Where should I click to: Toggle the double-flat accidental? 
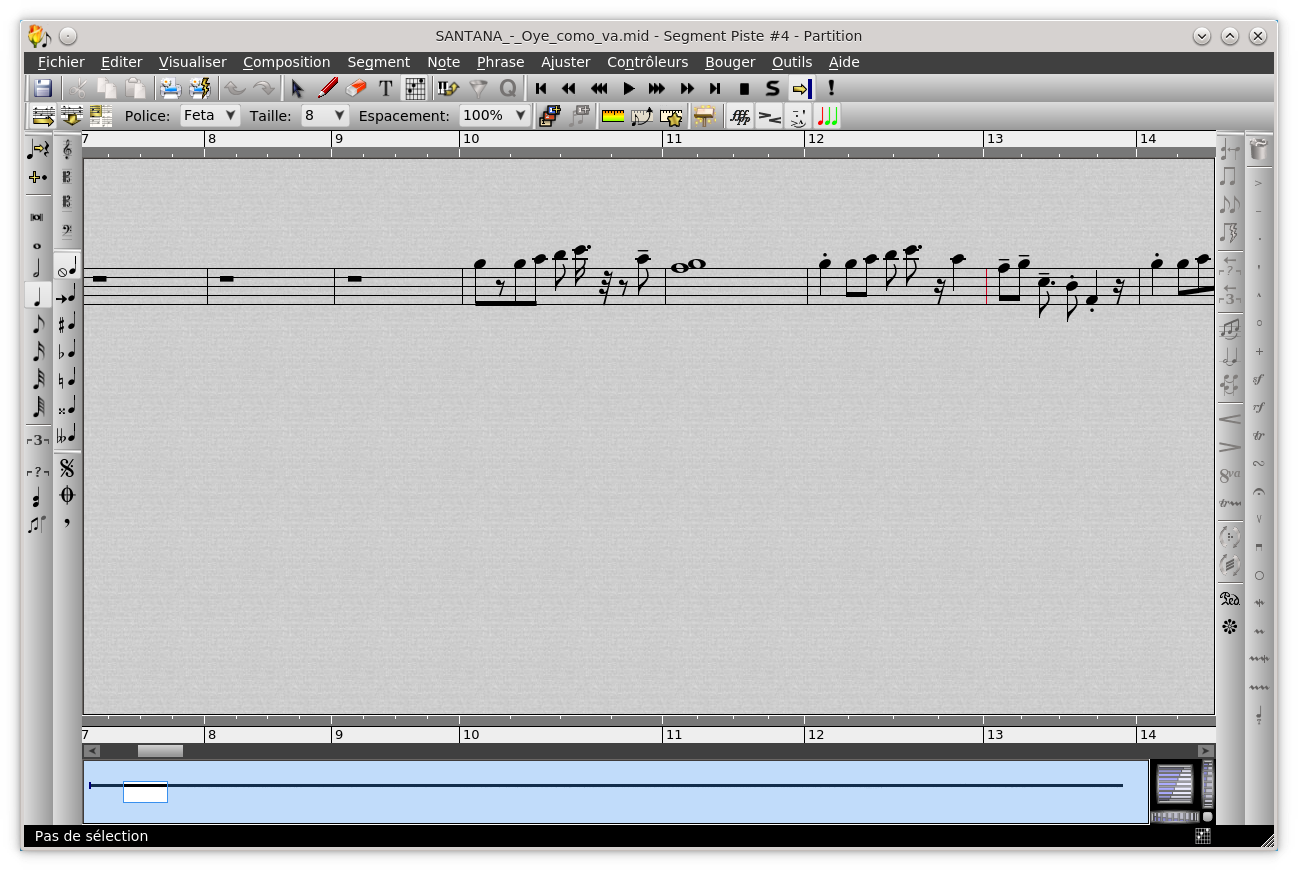pyautogui.click(x=67, y=436)
